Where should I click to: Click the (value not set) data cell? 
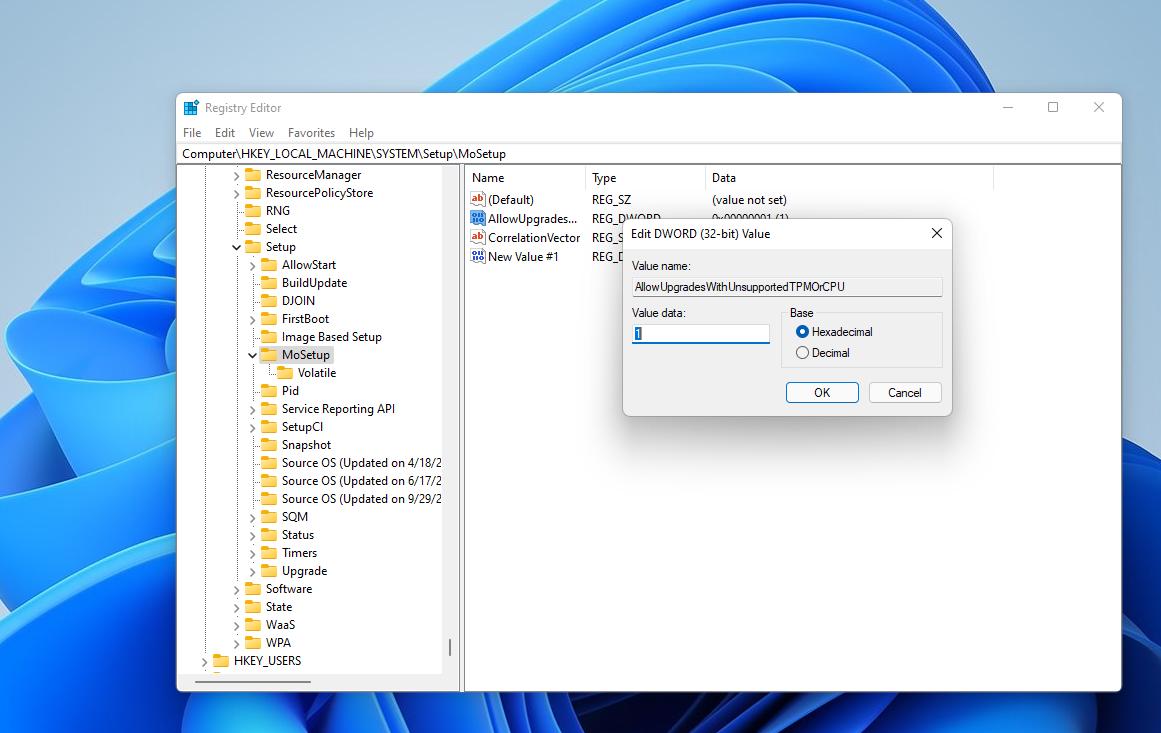point(749,199)
